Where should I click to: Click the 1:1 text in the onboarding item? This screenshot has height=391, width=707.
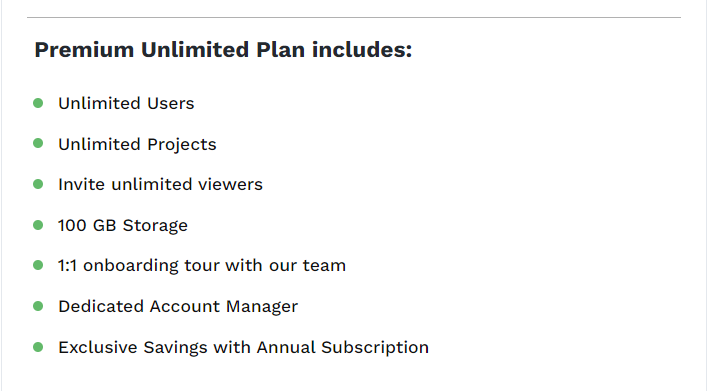(67, 266)
